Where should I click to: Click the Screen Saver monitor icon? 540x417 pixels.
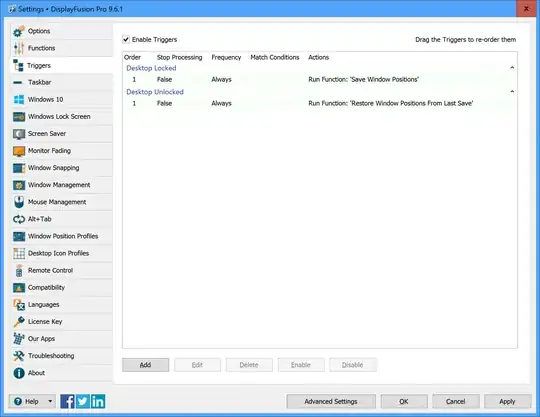(x=19, y=134)
